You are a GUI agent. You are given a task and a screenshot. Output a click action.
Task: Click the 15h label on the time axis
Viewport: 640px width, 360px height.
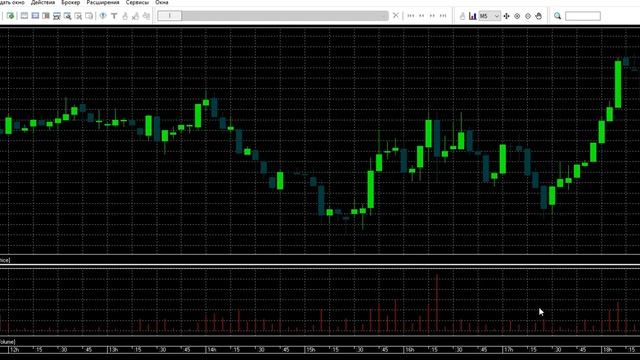pos(310,350)
